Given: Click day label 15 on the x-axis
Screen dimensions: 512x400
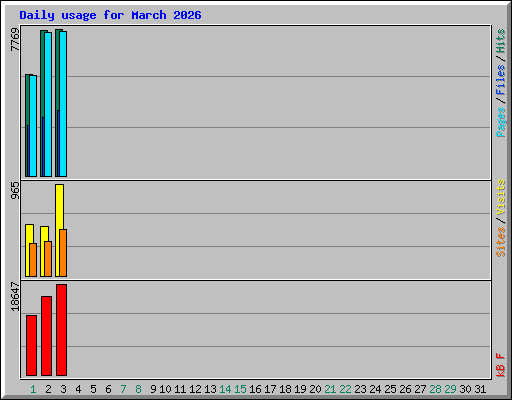Looking at the screenshot, I should pyautogui.click(x=240, y=389).
